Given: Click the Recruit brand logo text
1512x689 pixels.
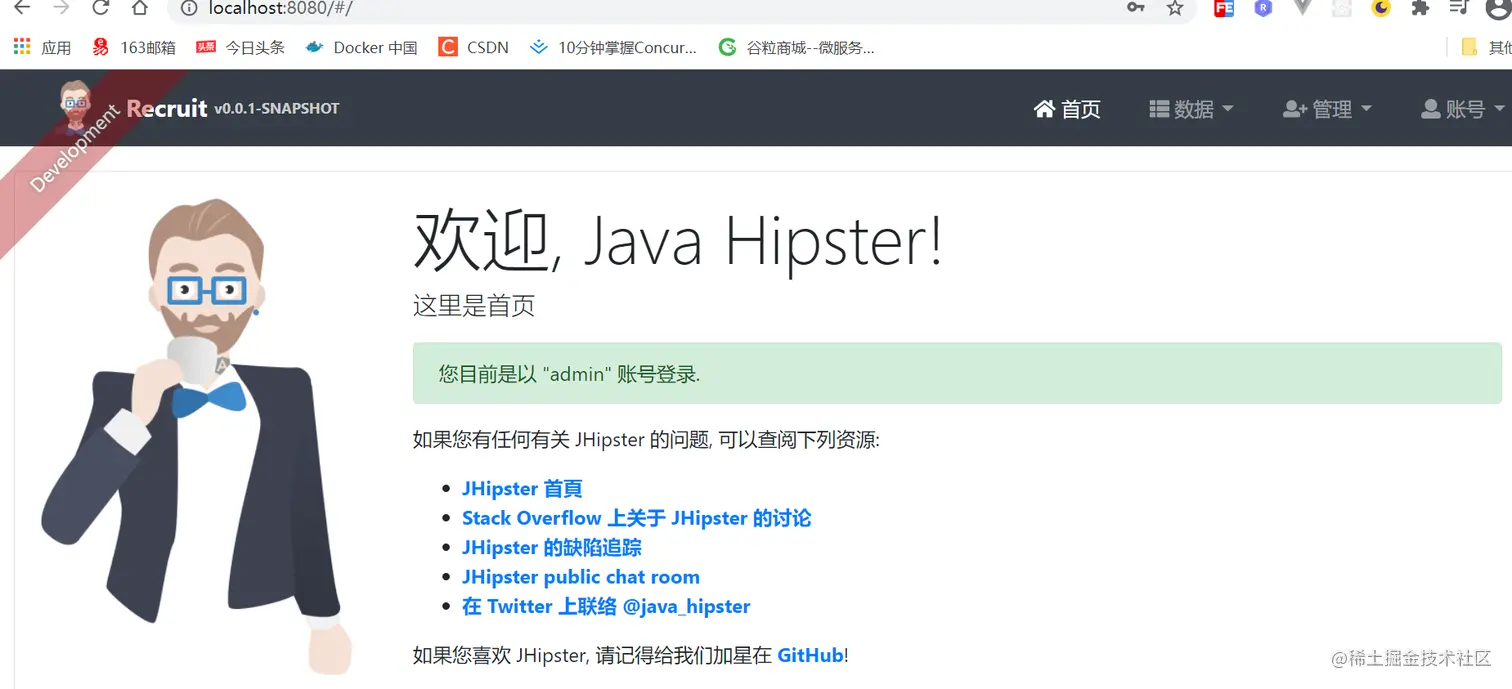Looking at the screenshot, I should (x=167, y=108).
